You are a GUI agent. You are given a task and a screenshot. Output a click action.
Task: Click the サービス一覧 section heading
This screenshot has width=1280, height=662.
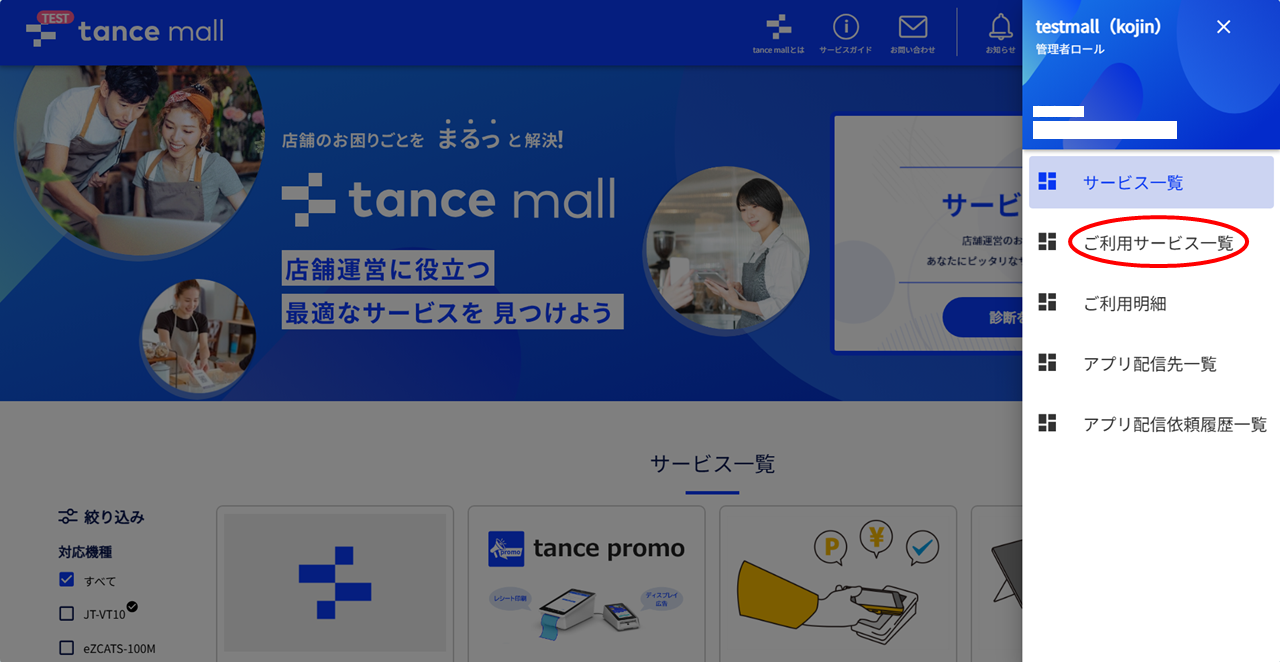712,464
